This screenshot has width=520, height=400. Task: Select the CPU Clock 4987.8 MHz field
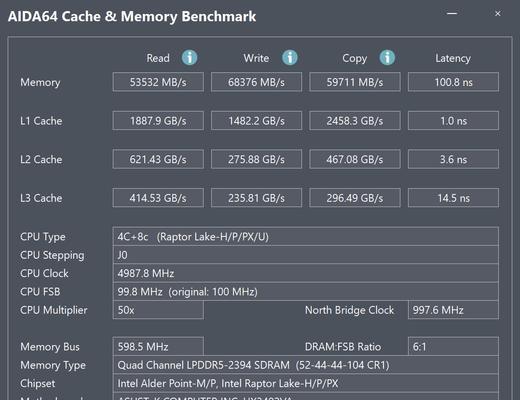point(306,273)
